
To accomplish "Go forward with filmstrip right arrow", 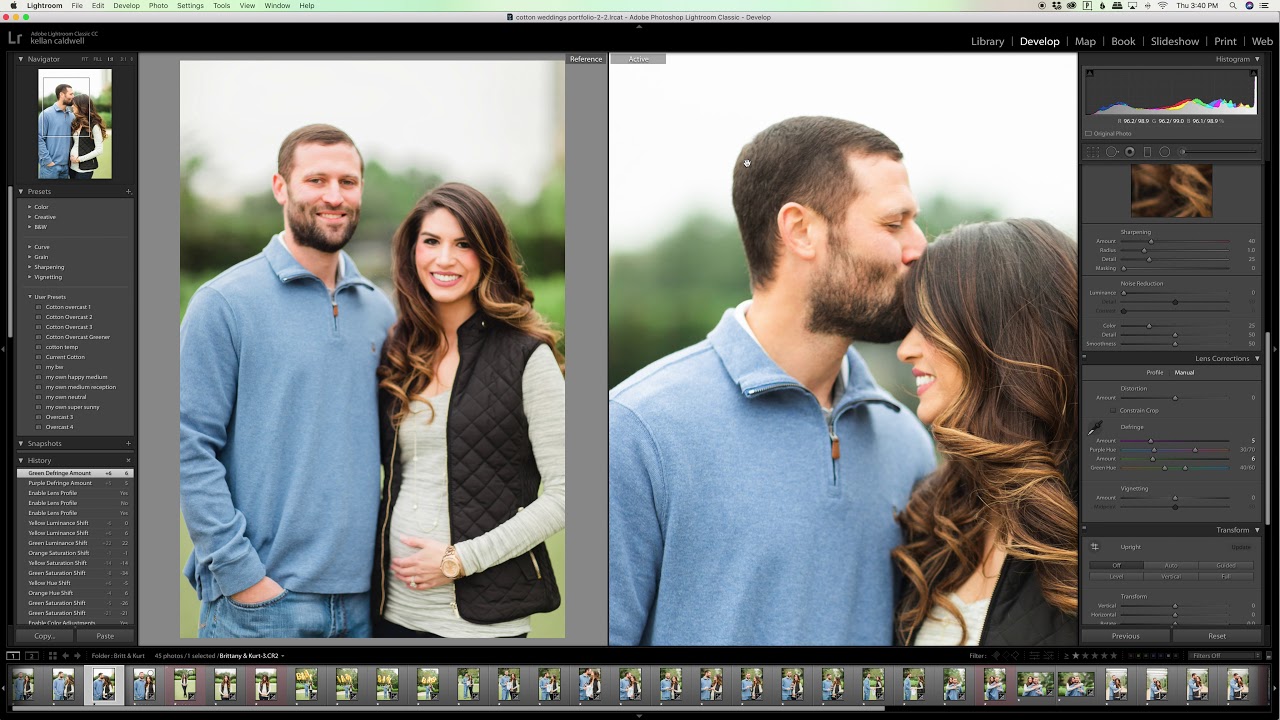I will 77,656.
